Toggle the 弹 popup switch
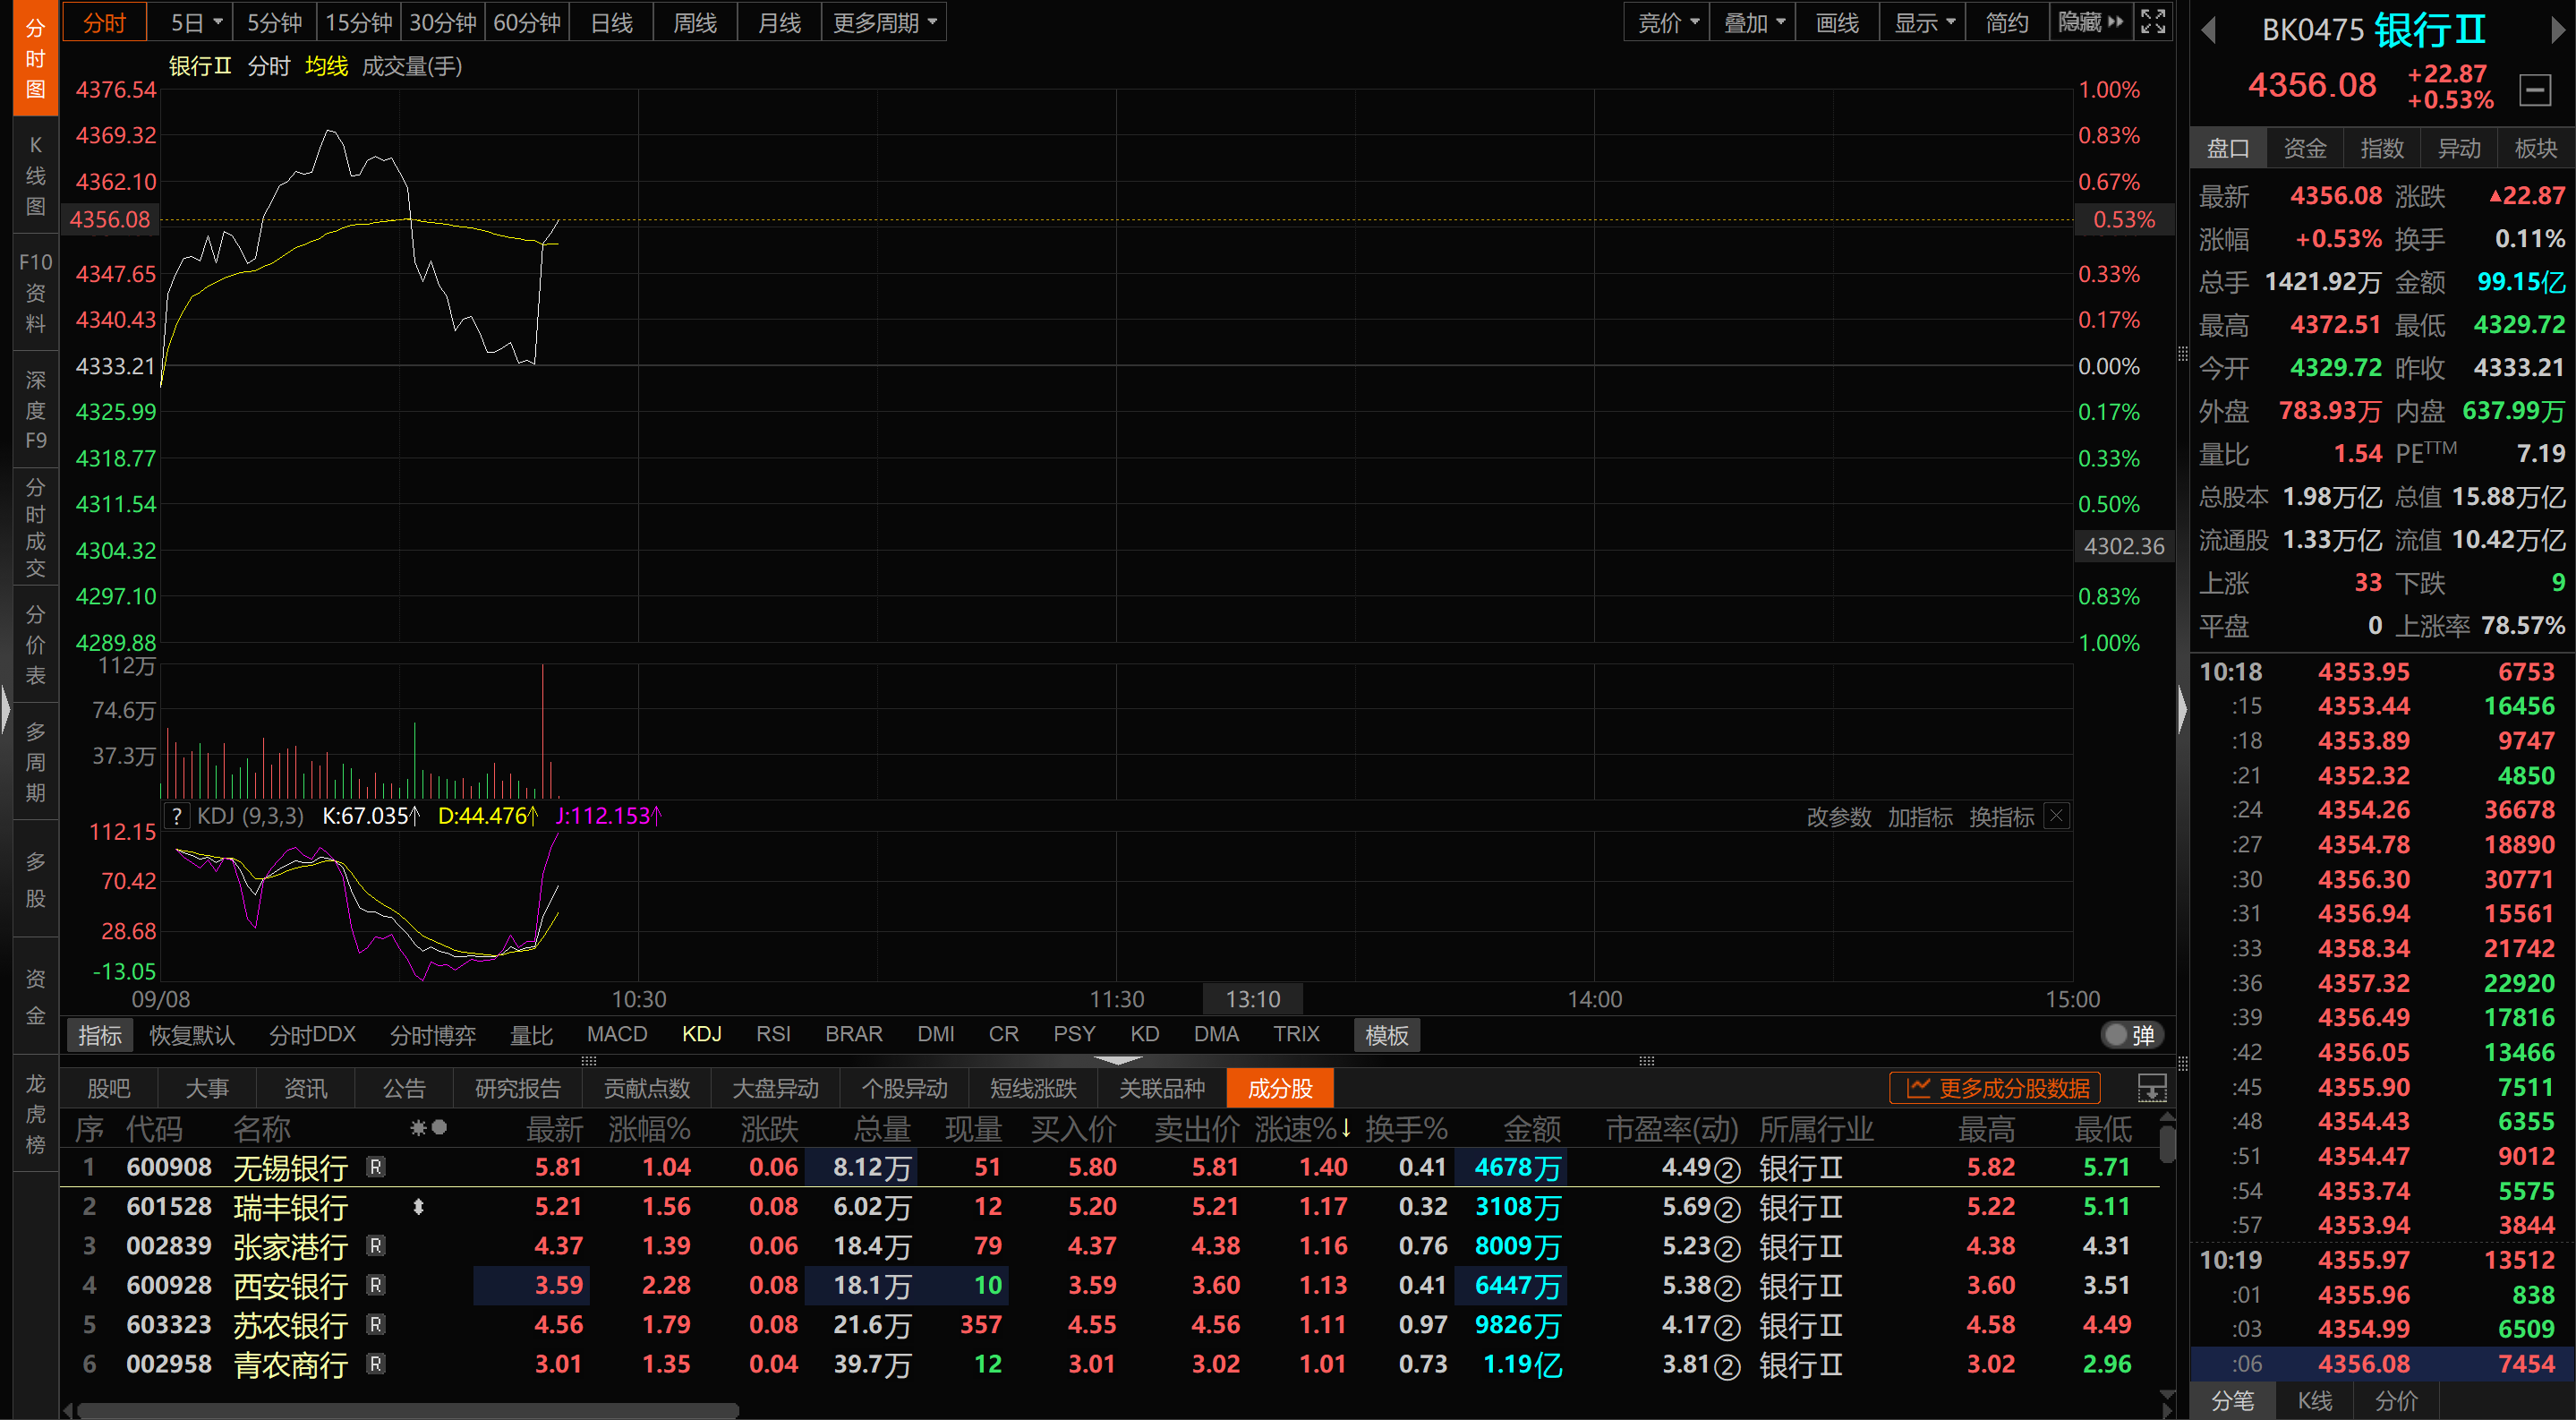This screenshot has height=1420, width=2576. (x=2130, y=1035)
